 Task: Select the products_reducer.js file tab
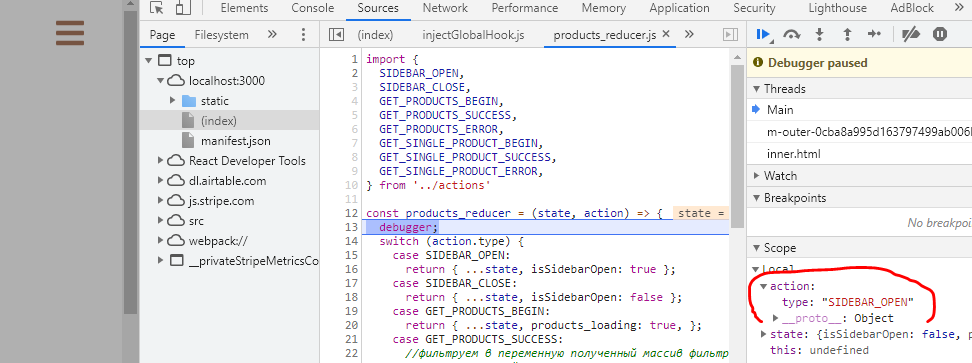[604, 35]
